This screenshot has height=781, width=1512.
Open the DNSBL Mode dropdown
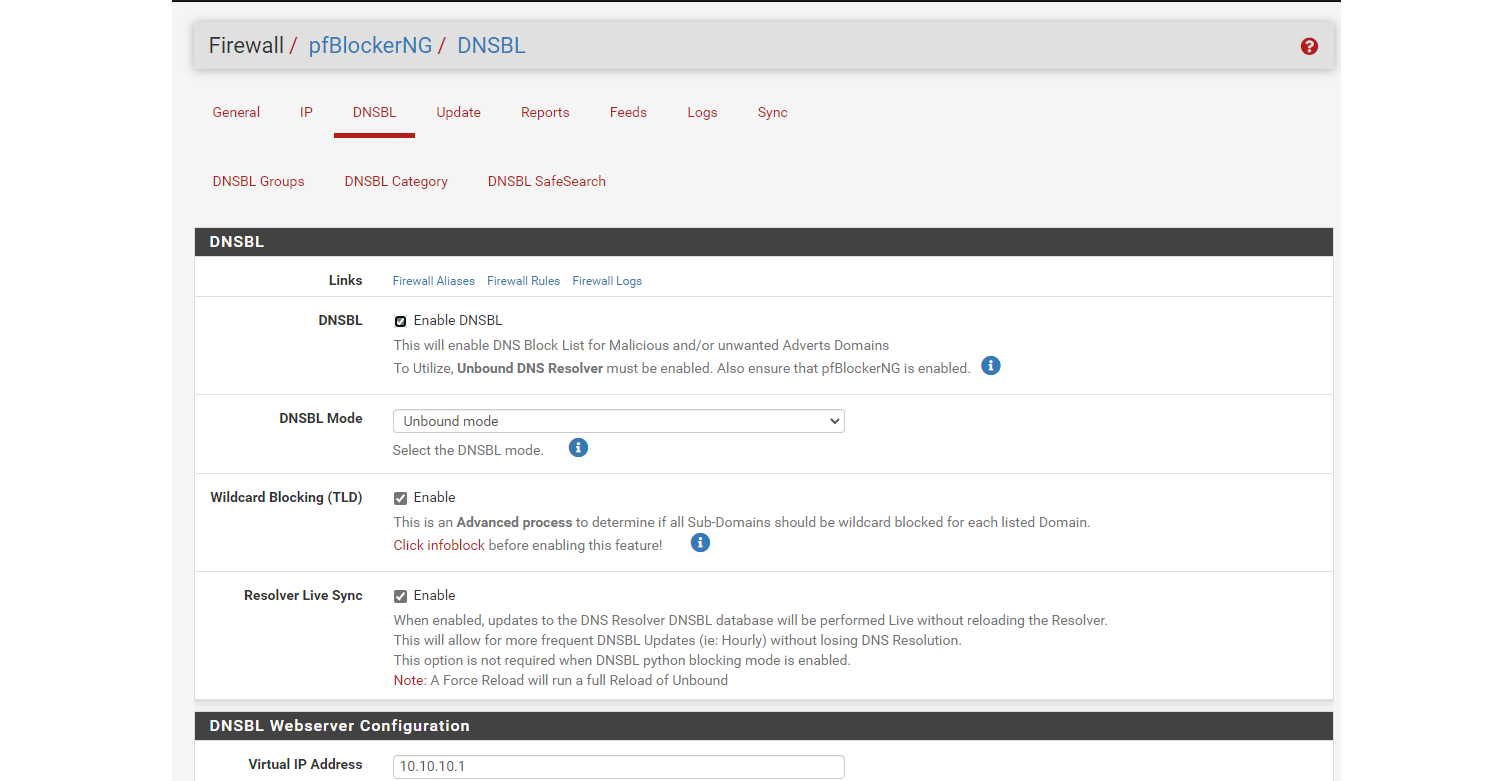(618, 421)
